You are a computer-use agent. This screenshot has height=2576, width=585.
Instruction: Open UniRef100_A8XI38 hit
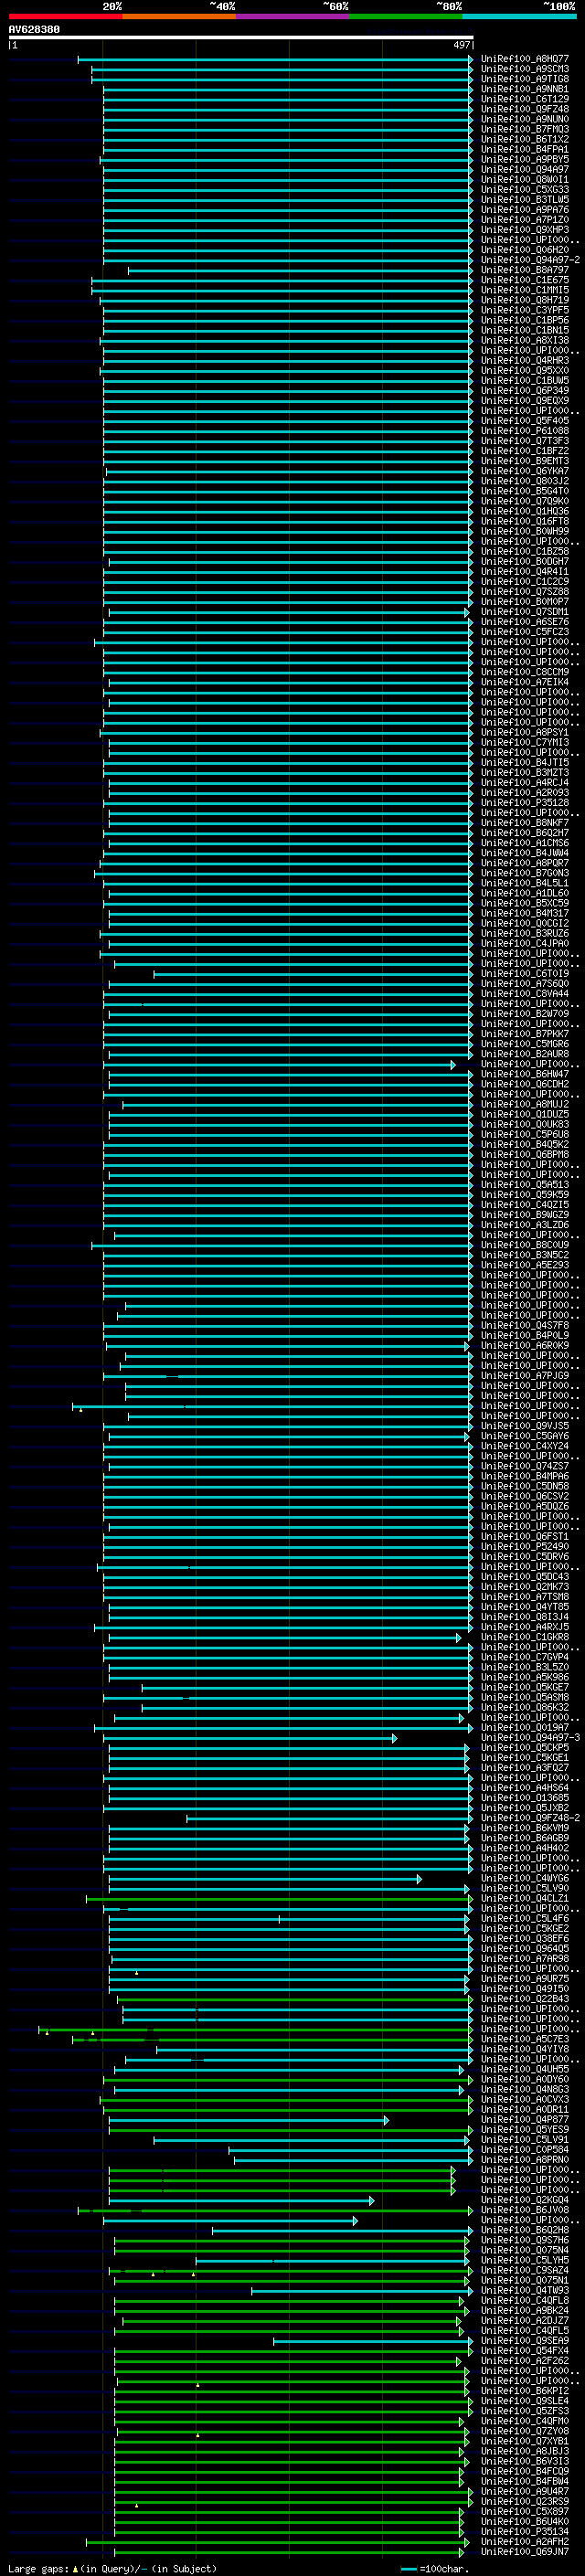click(x=525, y=340)
